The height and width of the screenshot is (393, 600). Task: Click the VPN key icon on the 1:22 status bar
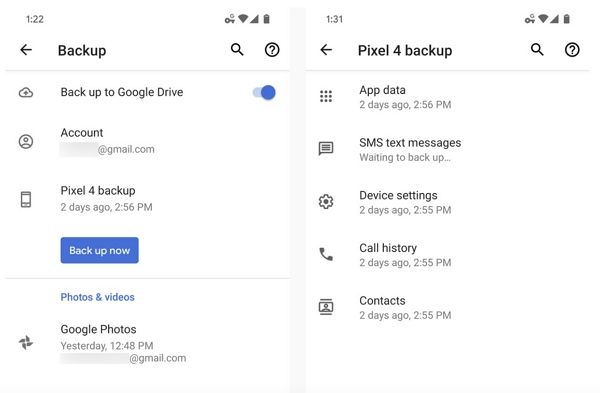tap(230, 19)
